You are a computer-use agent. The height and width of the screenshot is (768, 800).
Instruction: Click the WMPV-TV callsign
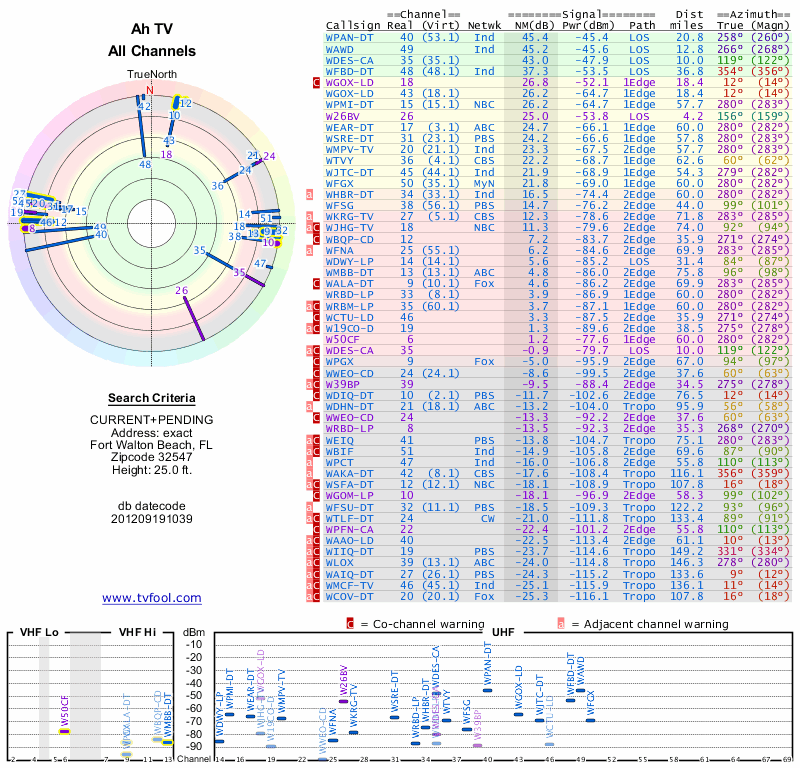point(349,150)
